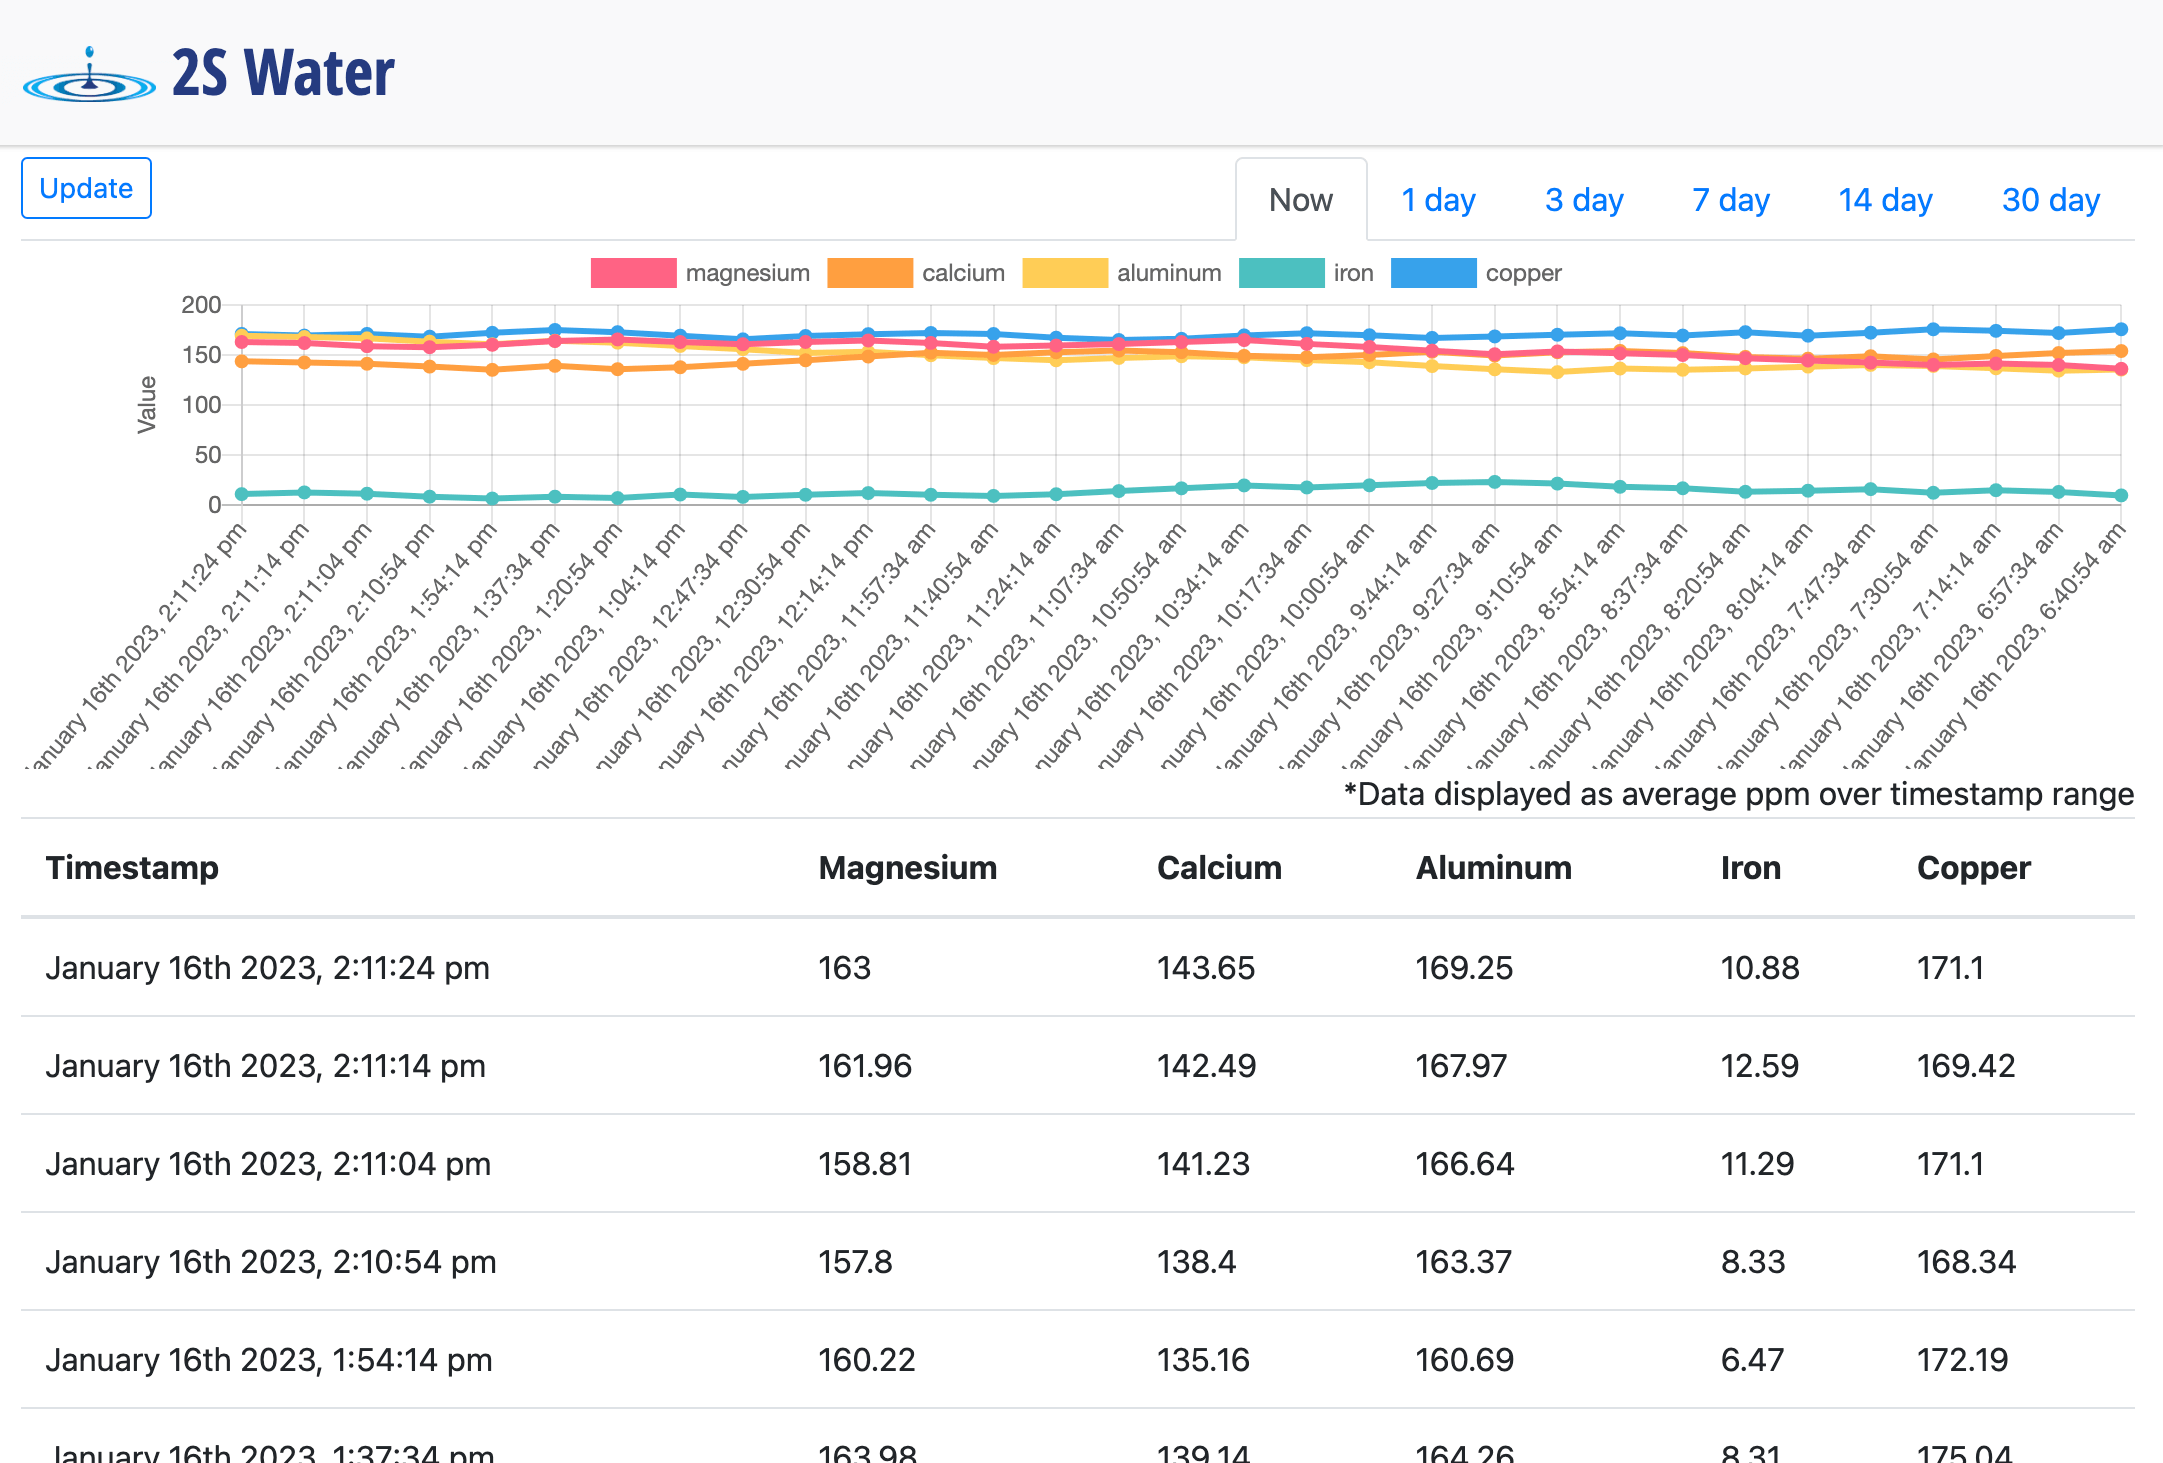Viewport: 2163px width, 1463px height.
Task: Click the Value y-axis label
Action: [147, 405]
